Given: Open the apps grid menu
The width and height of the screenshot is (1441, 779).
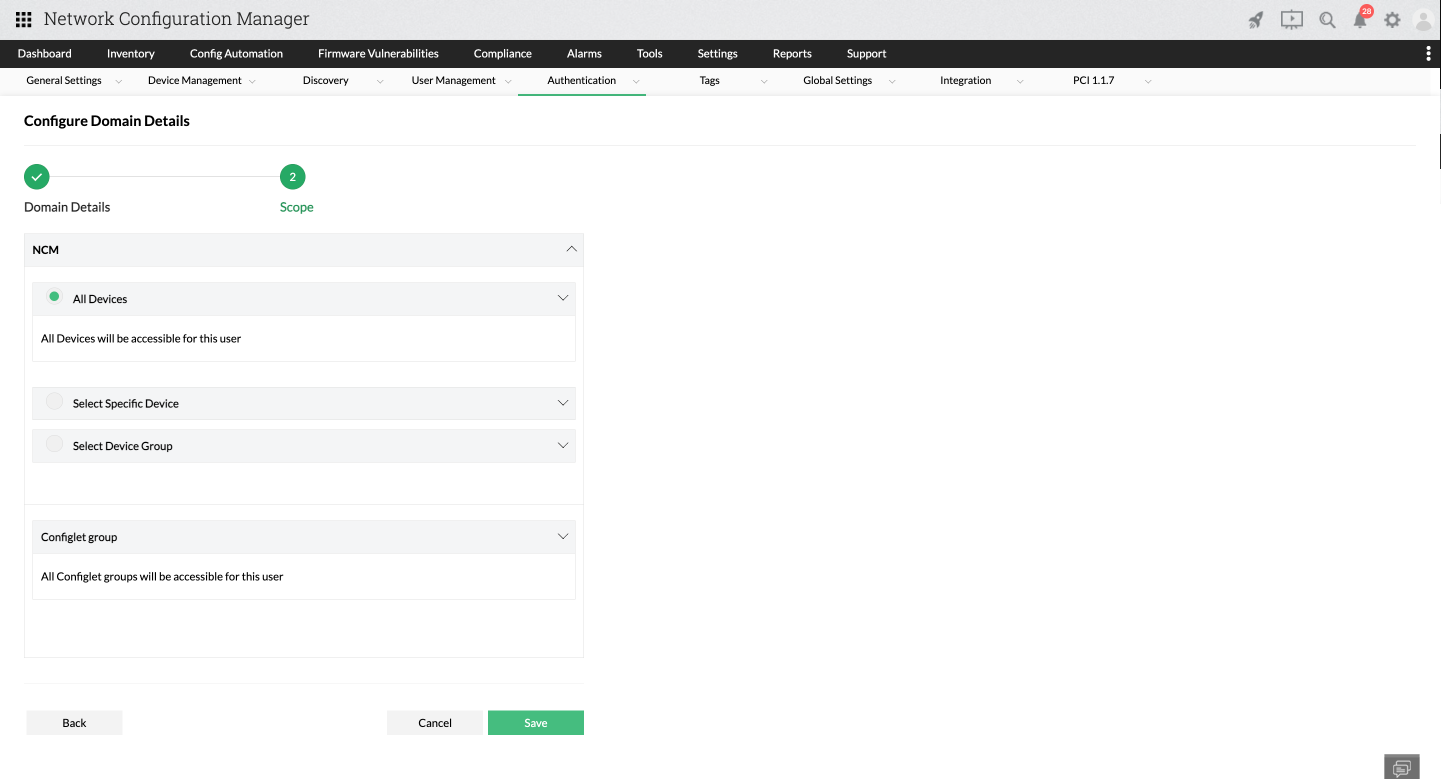Looking at the screenshot, I should [x=22, y=18].
